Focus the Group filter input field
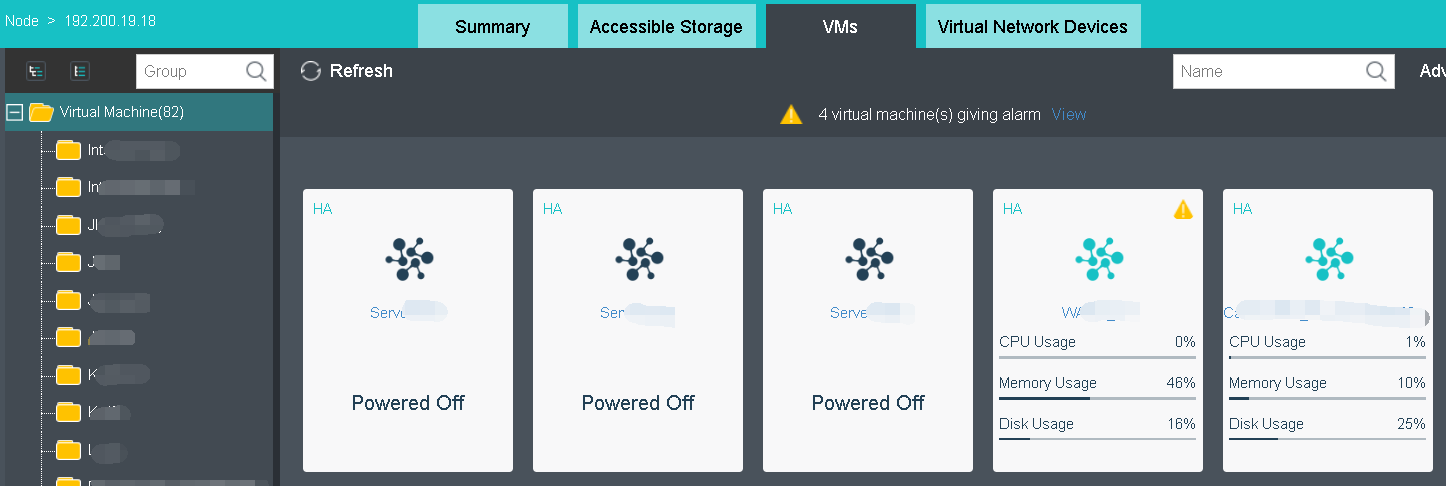This screenshot has height=486, width=1446. (x=191, y=71)
